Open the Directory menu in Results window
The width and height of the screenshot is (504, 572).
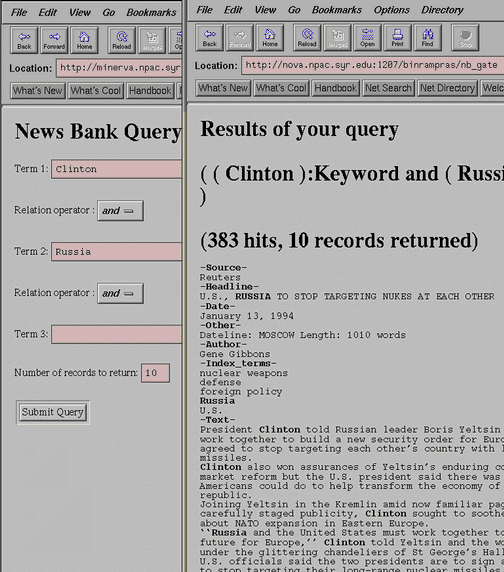(x=442, y=10)
